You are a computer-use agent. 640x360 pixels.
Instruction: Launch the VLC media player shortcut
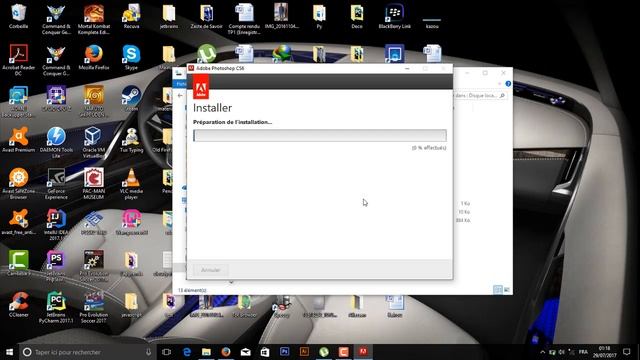tap(131, 184)
